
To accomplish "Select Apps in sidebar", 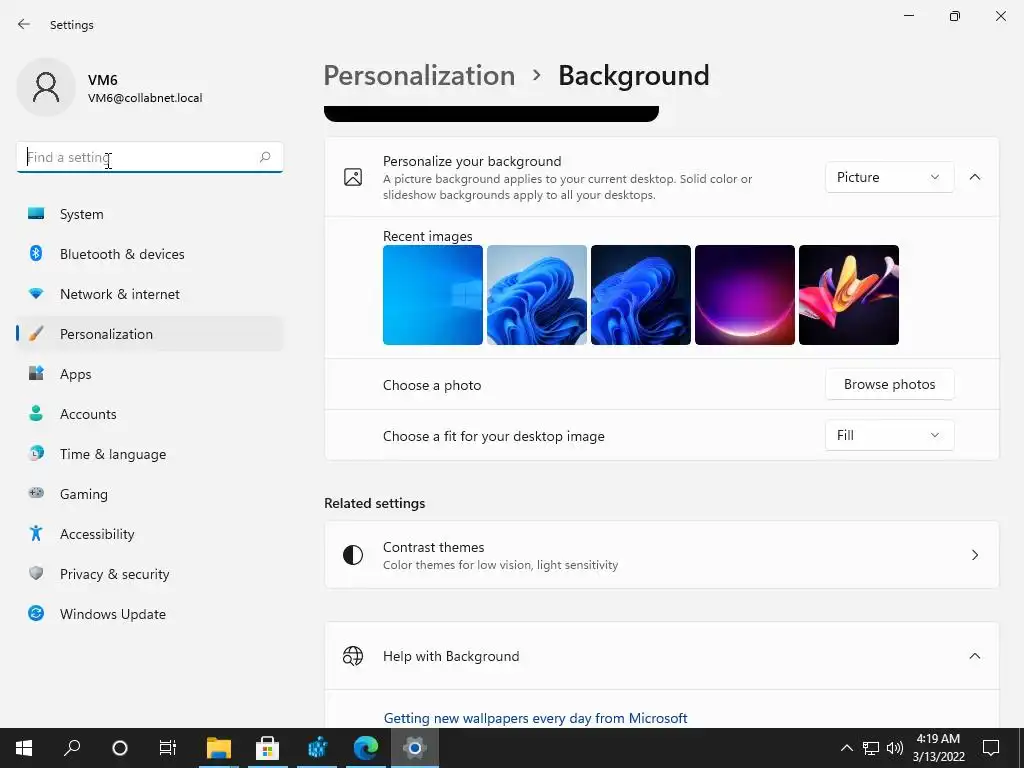I will click(x=150, y=374).
